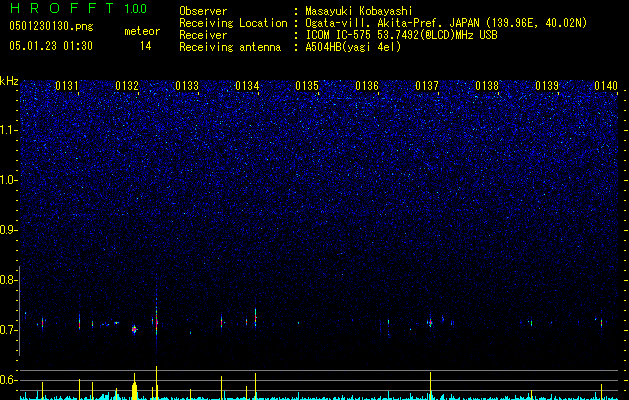Click the 1.0 kHz axis label
This screenshot has width=629, height=400.
9,180
